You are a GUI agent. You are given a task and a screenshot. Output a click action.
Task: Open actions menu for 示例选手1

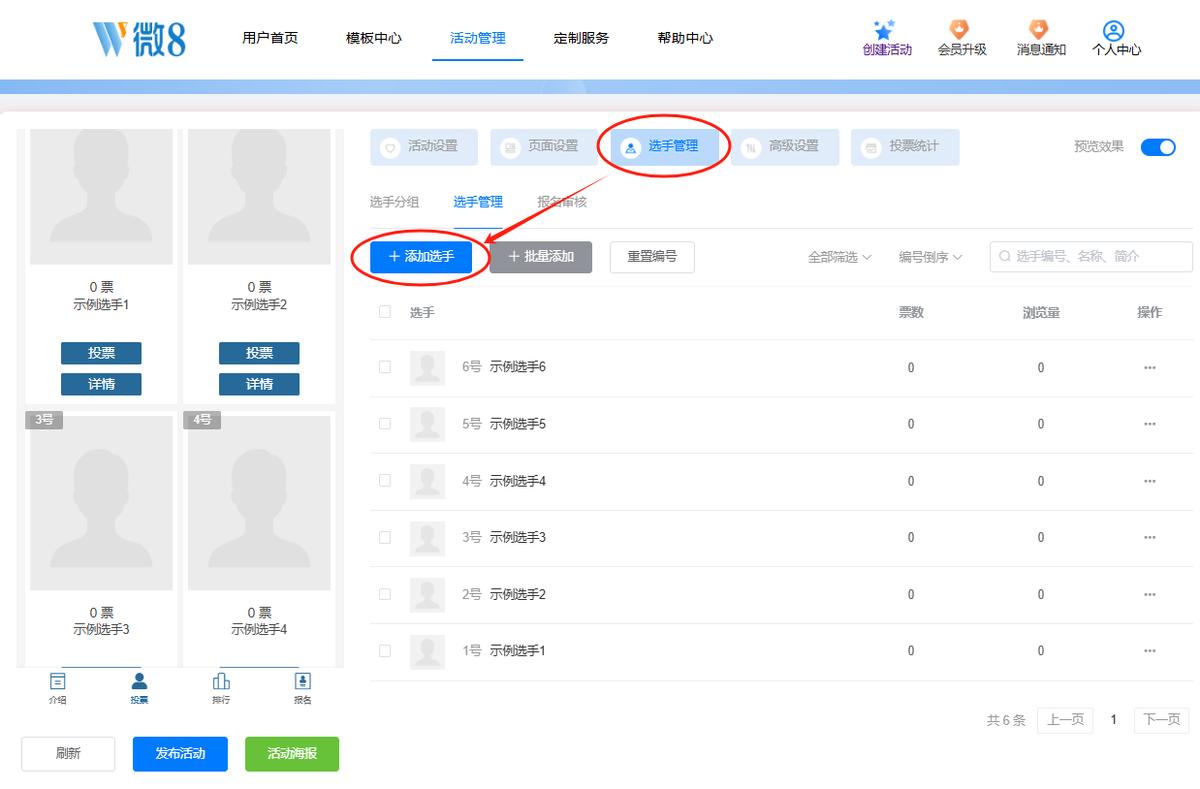coord(1150,651)
